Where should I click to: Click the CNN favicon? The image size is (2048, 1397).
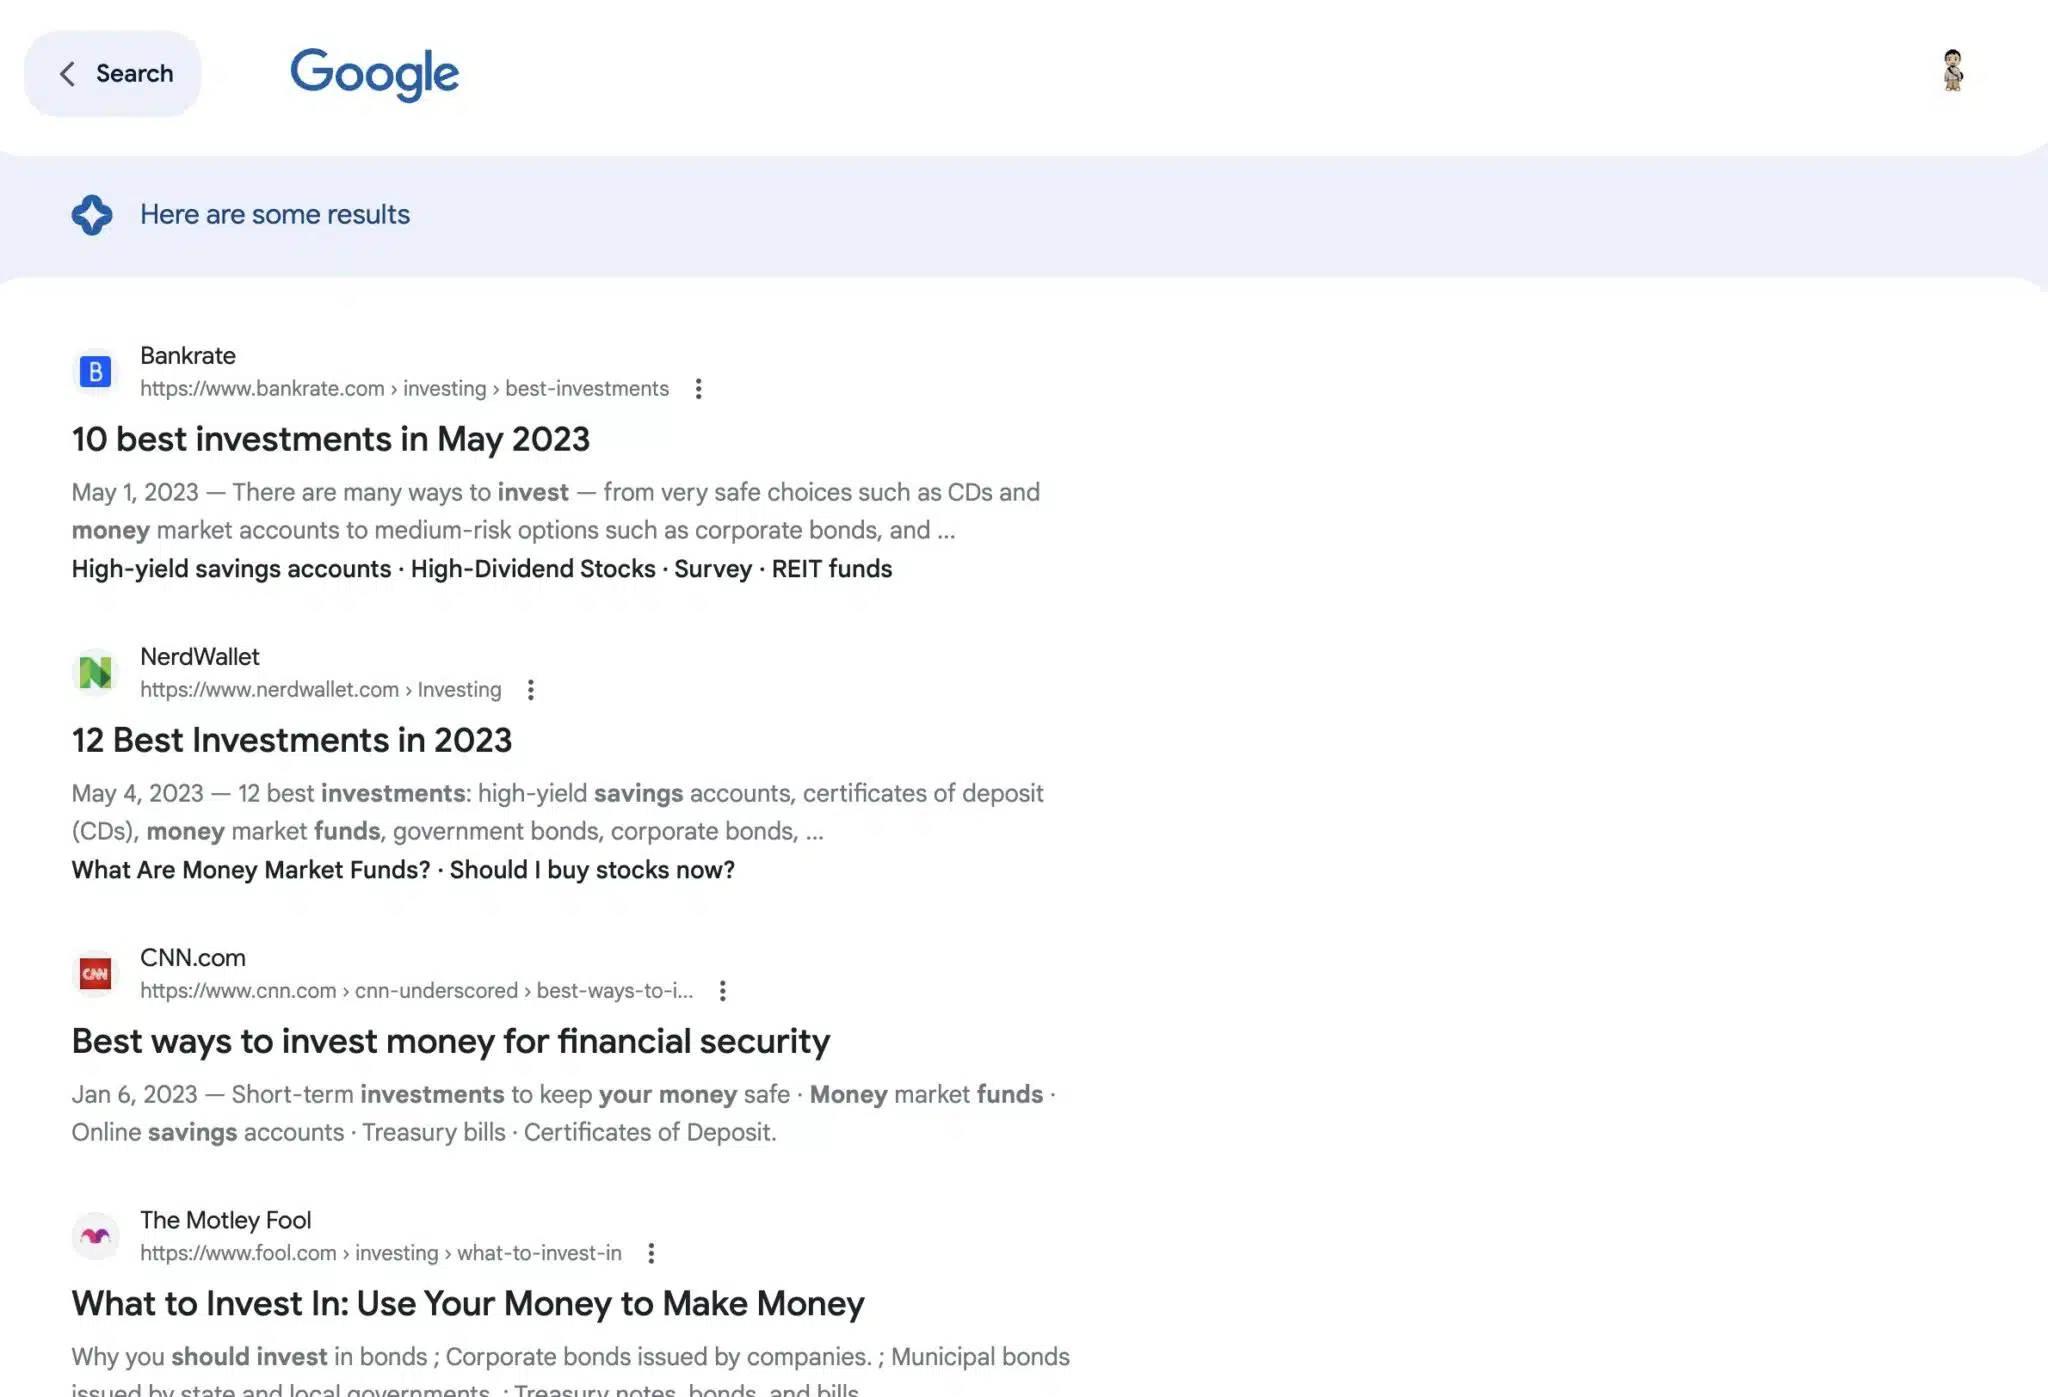(95, 974)
